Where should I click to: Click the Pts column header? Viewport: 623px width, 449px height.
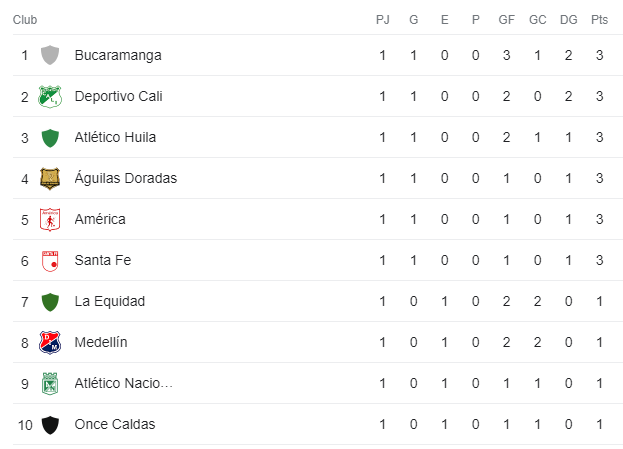tap(599, 19)
